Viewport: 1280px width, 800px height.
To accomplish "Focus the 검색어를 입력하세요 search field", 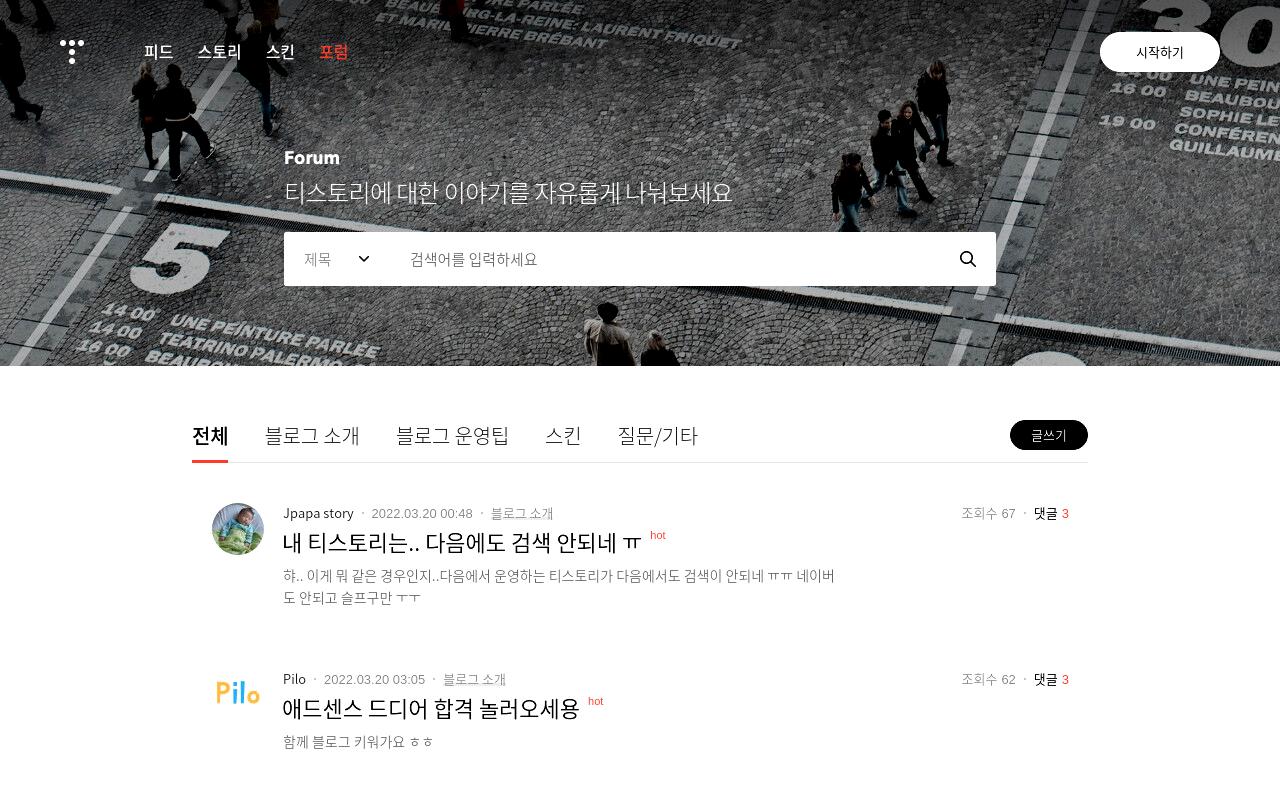I will click(670, 259).
